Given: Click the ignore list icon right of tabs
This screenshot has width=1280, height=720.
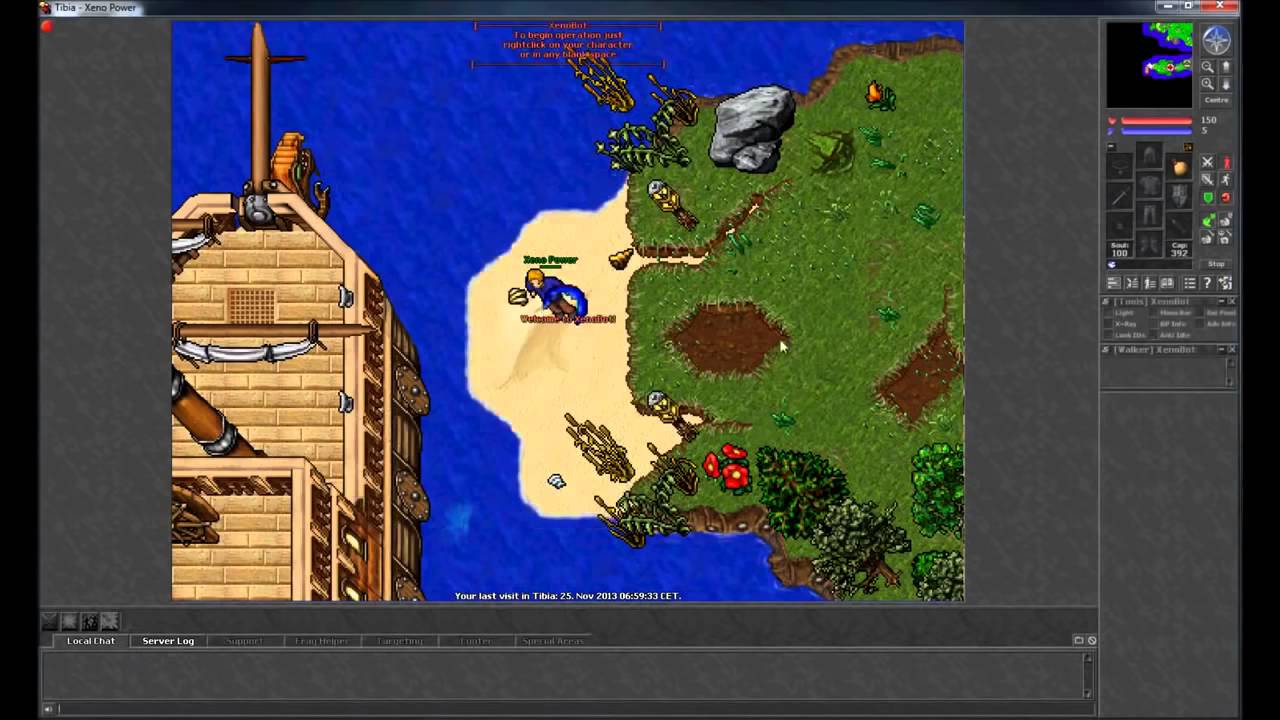Looking at the screenshot, I should (1091, 640).
